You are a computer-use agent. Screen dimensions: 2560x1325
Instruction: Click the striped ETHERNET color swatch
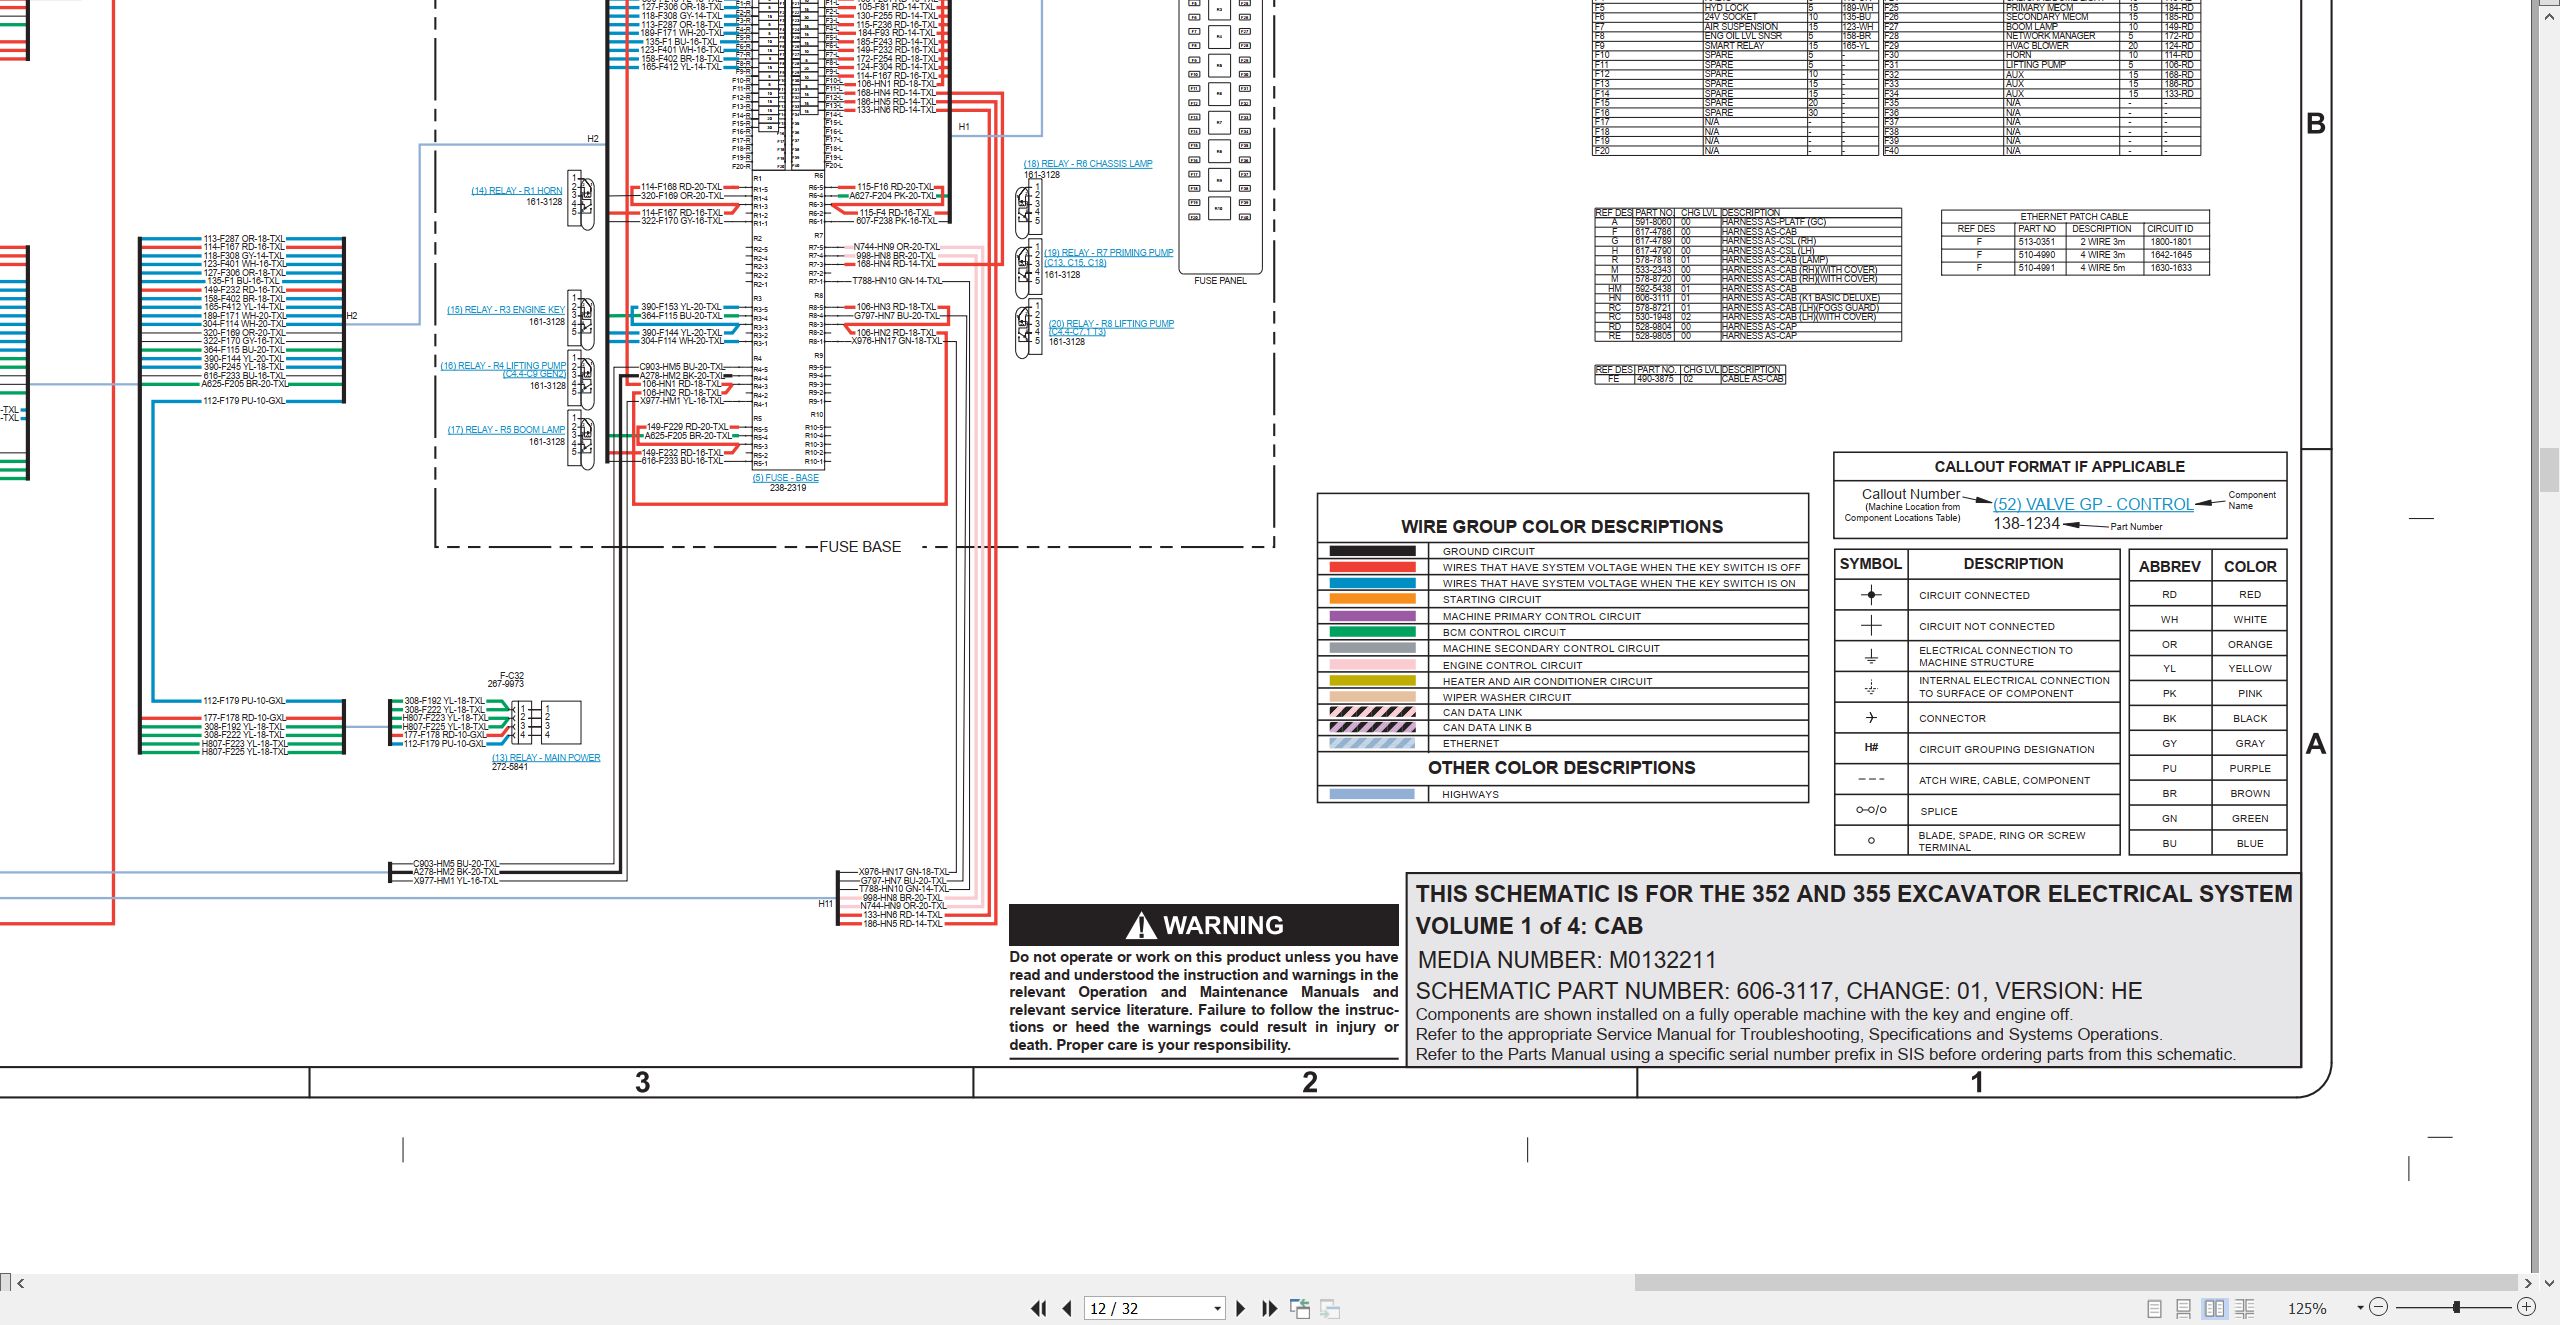1372,743
